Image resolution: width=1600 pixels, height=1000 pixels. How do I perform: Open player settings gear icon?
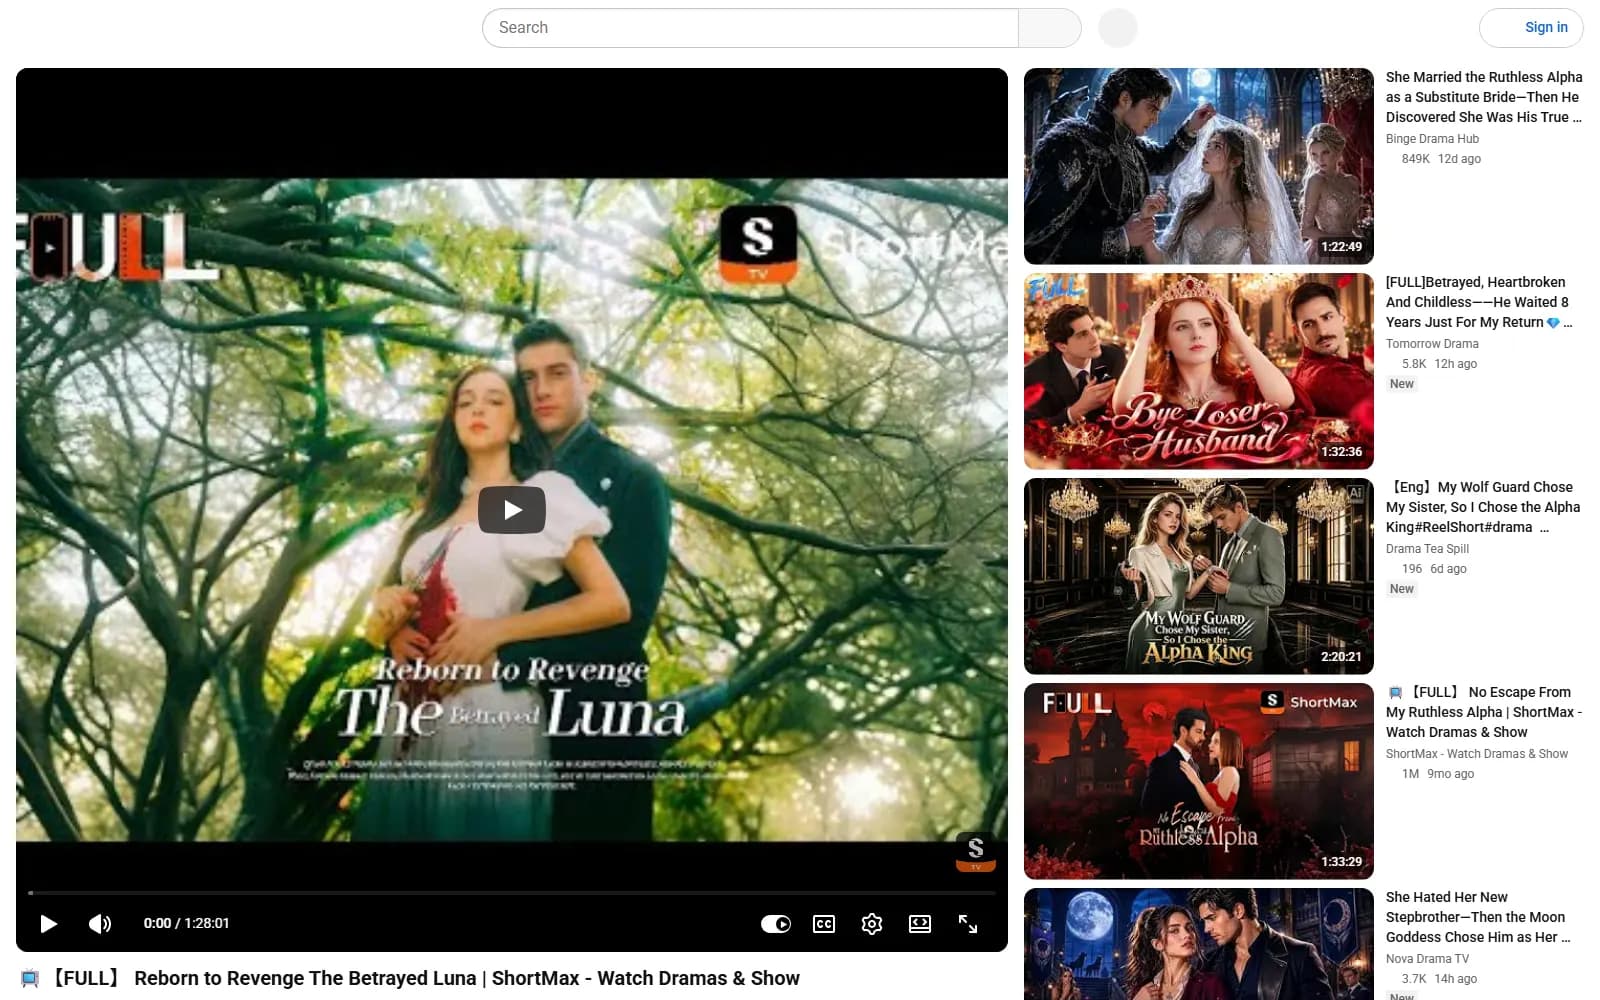[872, 924]
